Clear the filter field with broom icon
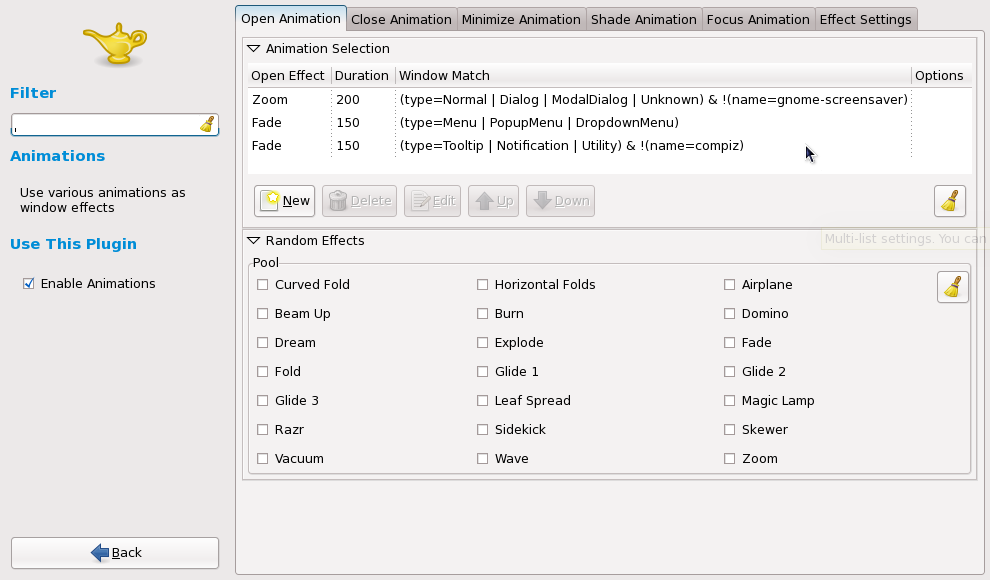 pyautogui.click(x=207, y=124)
